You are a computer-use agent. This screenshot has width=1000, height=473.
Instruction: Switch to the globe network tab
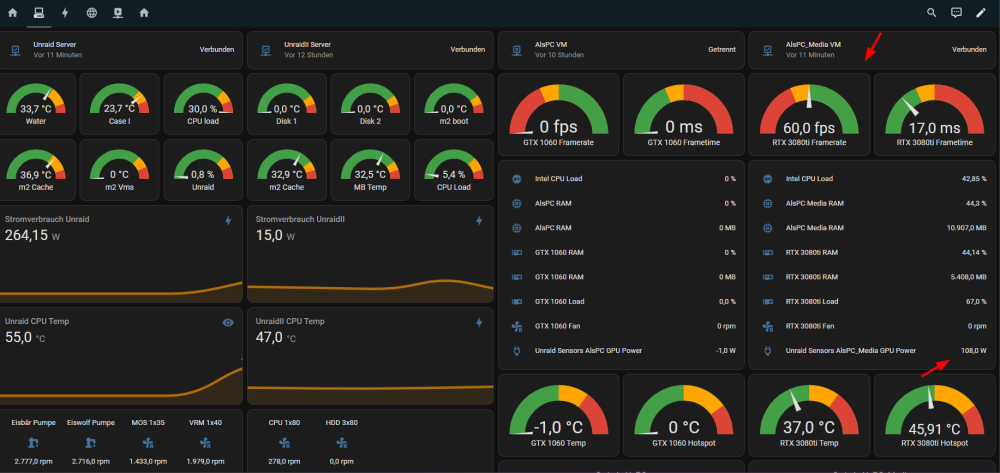92,13
